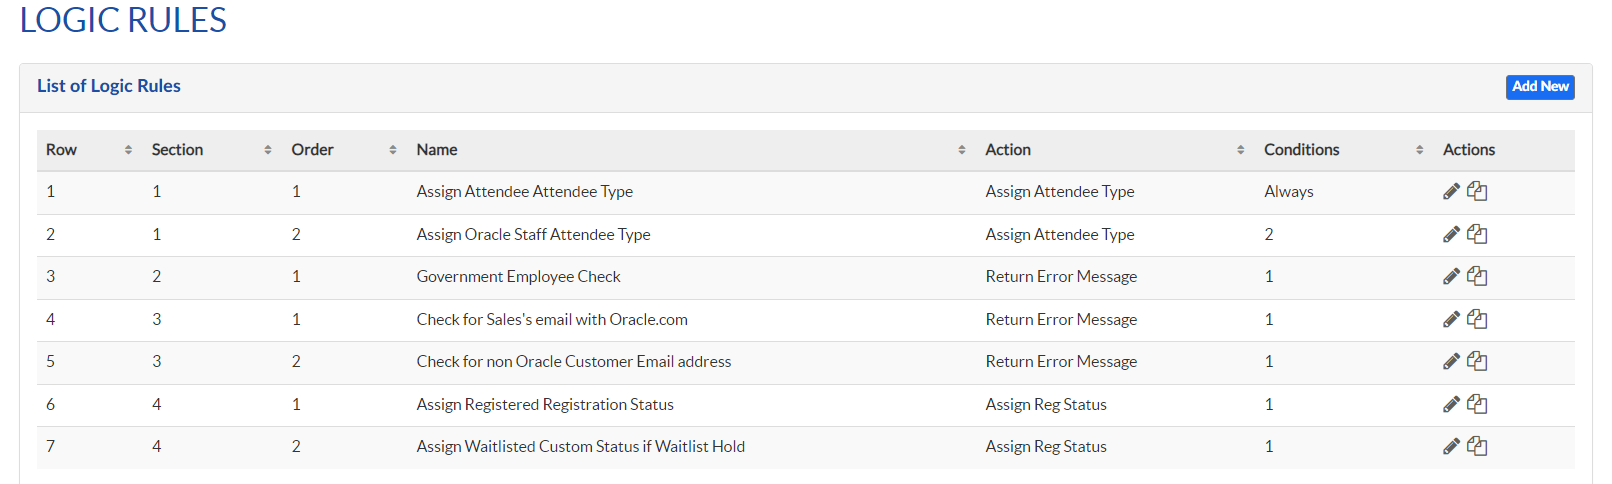The width and height of the screenshot is (1612, 484).
Task: Edit the Assign Registered Registration Status rule
Action: point(1451,404)
